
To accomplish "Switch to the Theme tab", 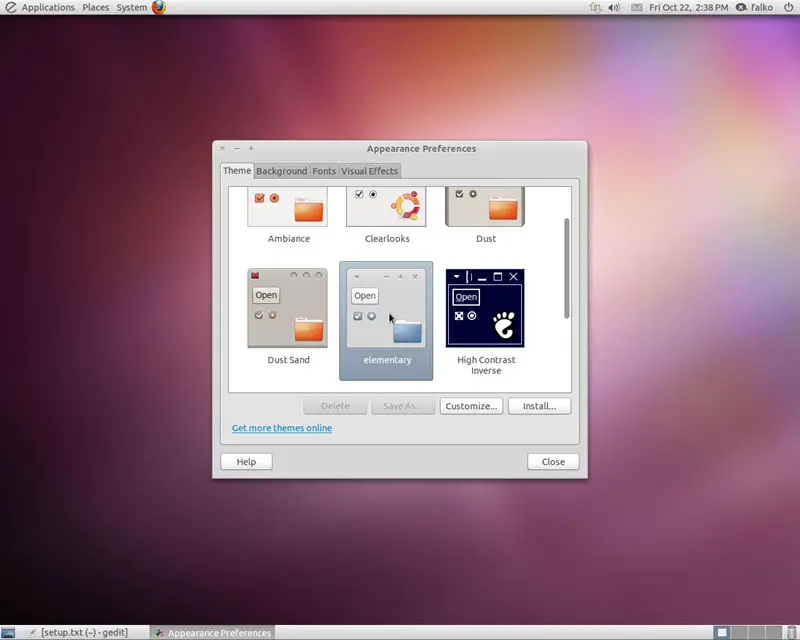I will tap(237, 170).
